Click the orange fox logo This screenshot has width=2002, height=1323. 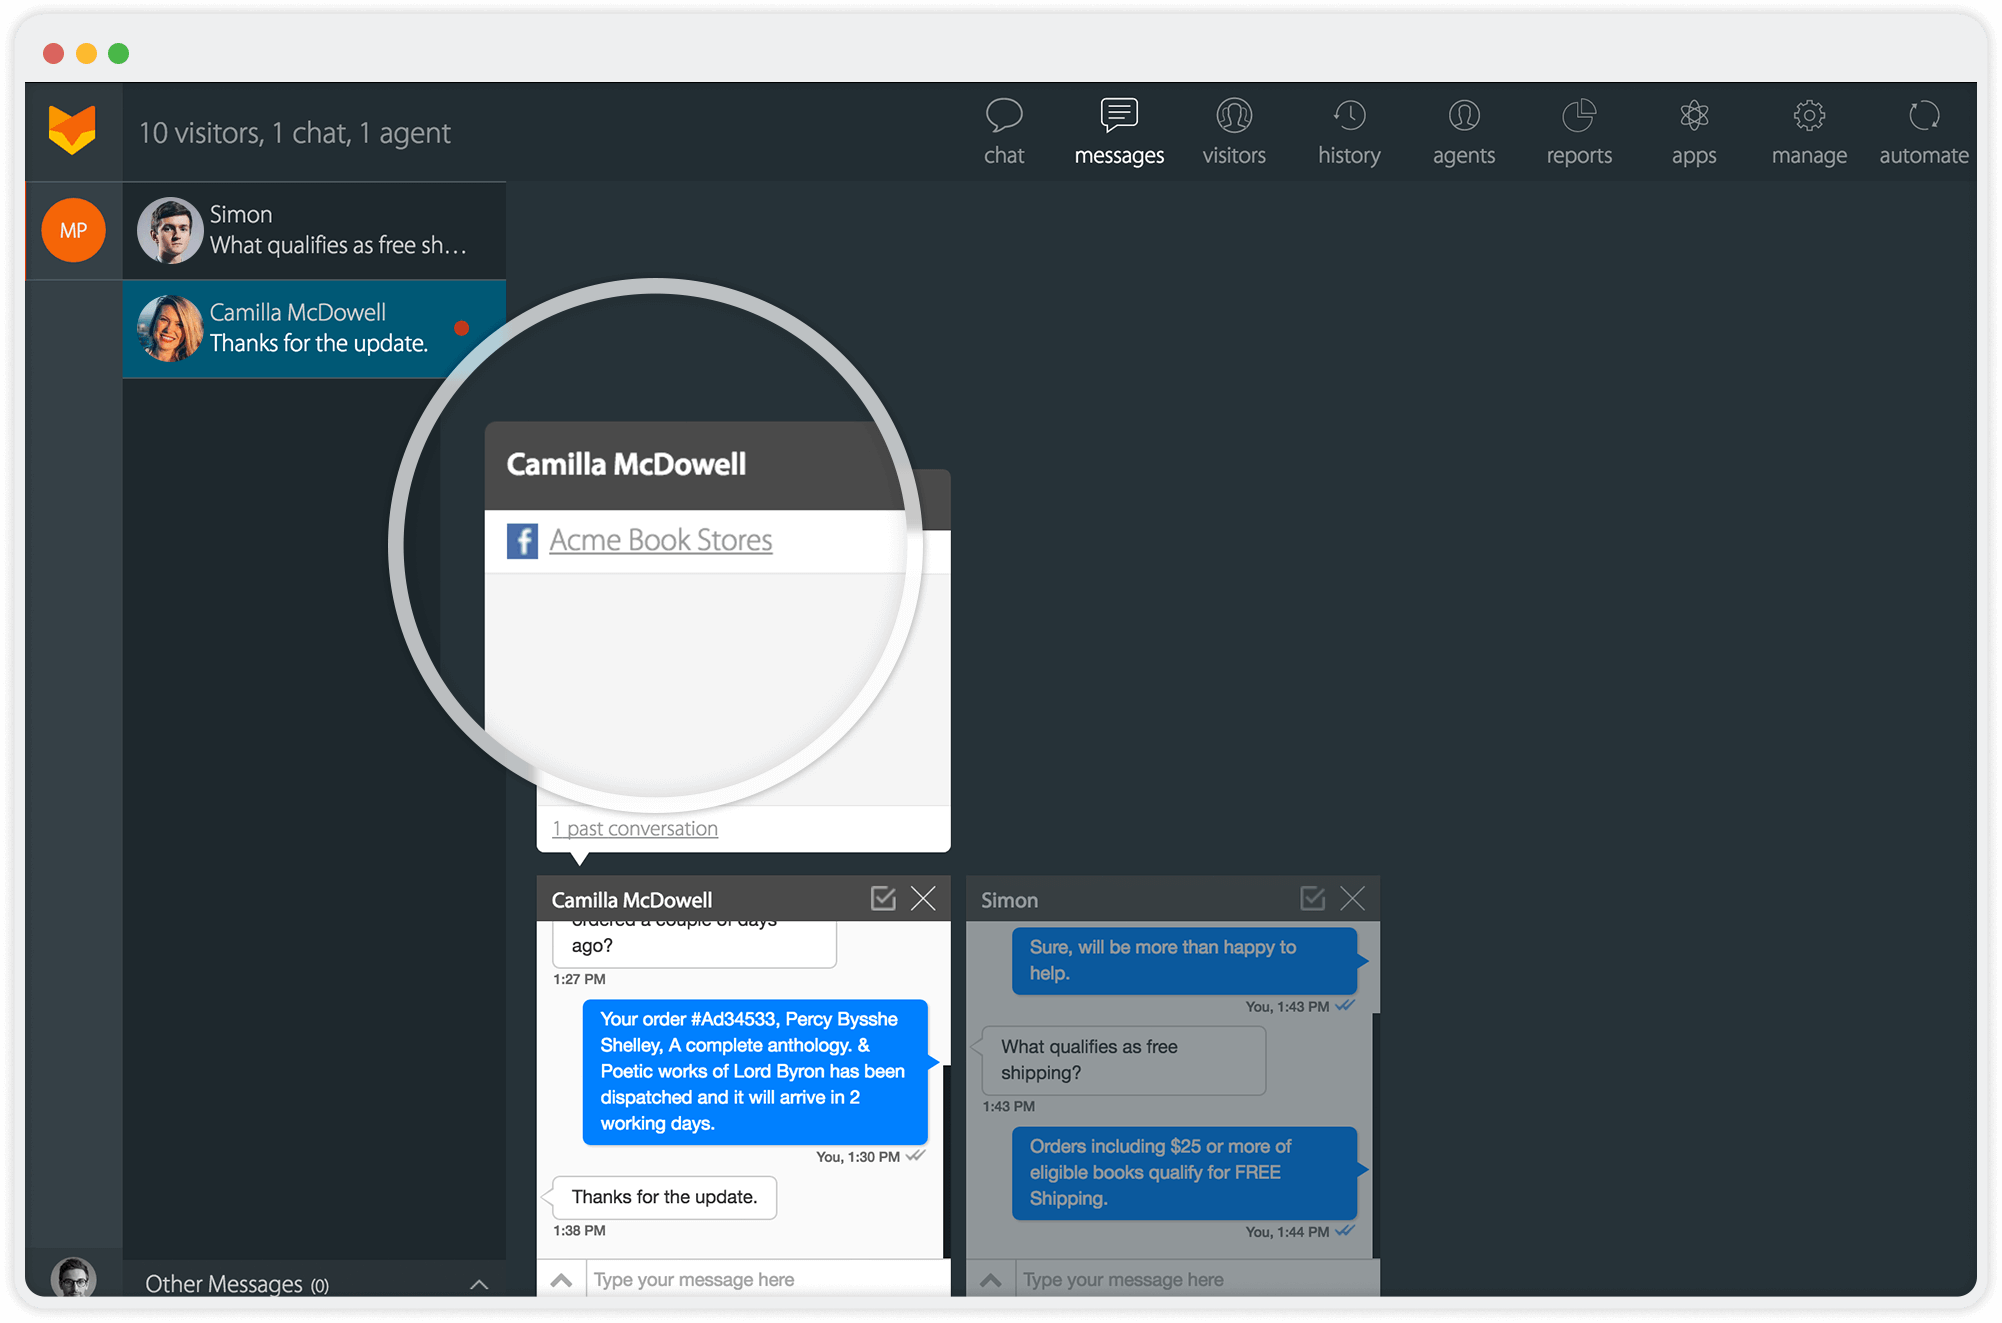click(x=72, y=130)
